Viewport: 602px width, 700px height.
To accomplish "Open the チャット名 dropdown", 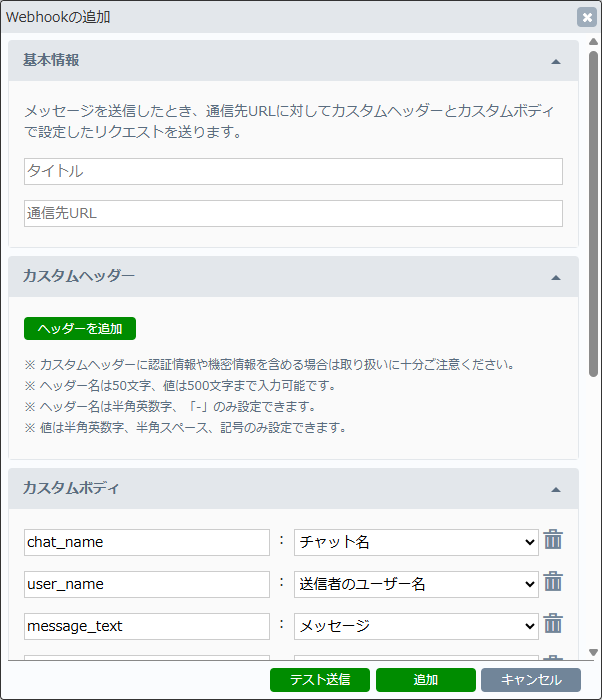I will click(416, 542).
